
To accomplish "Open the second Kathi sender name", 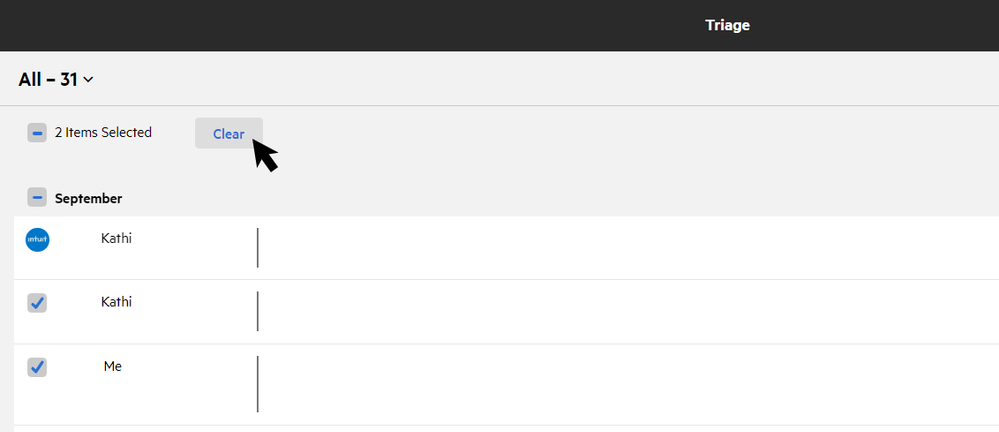I will click(116, 302).
